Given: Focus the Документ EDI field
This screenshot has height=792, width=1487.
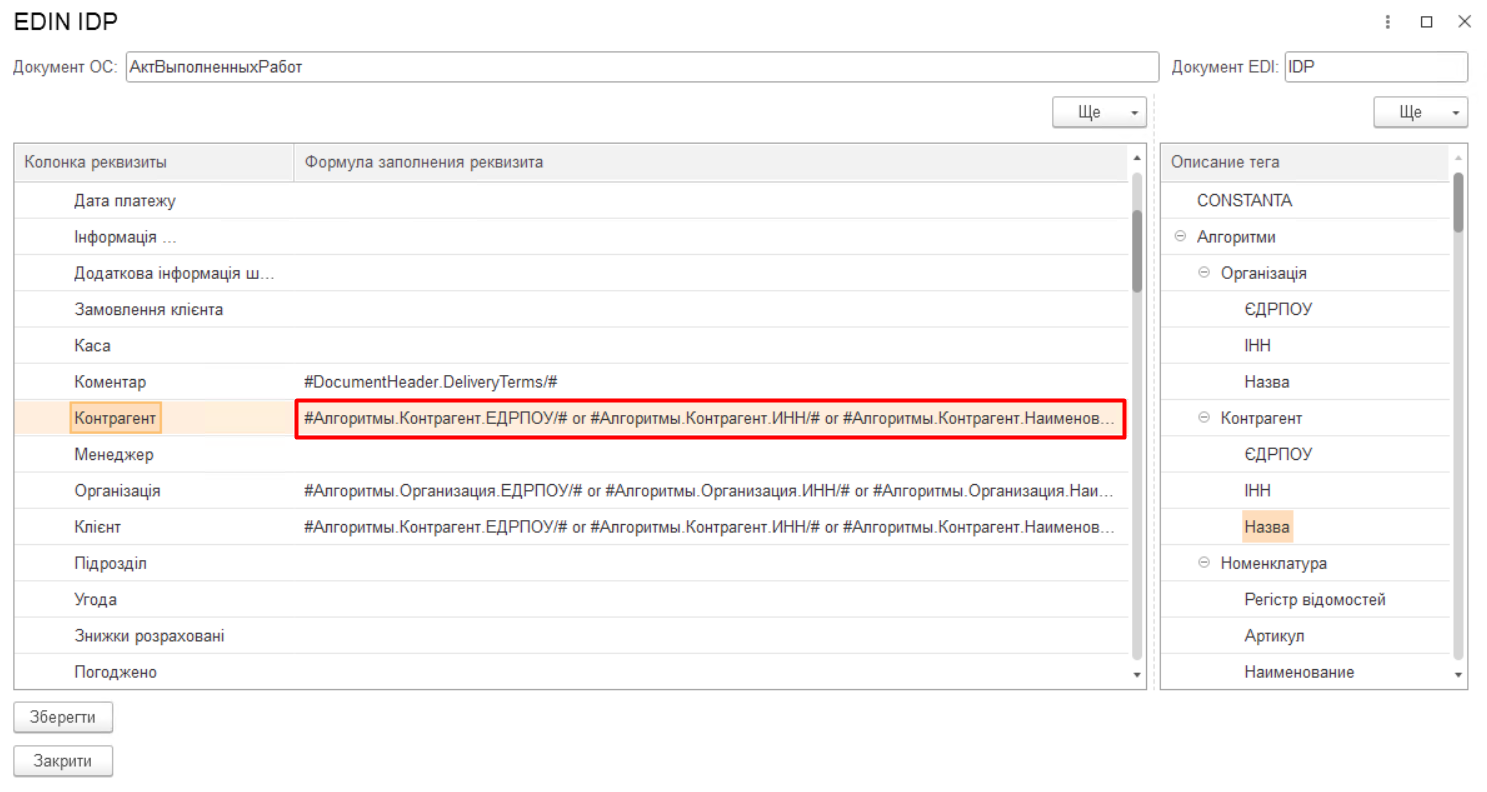Looking at the screenshot, I should [x=1375, y=67].
